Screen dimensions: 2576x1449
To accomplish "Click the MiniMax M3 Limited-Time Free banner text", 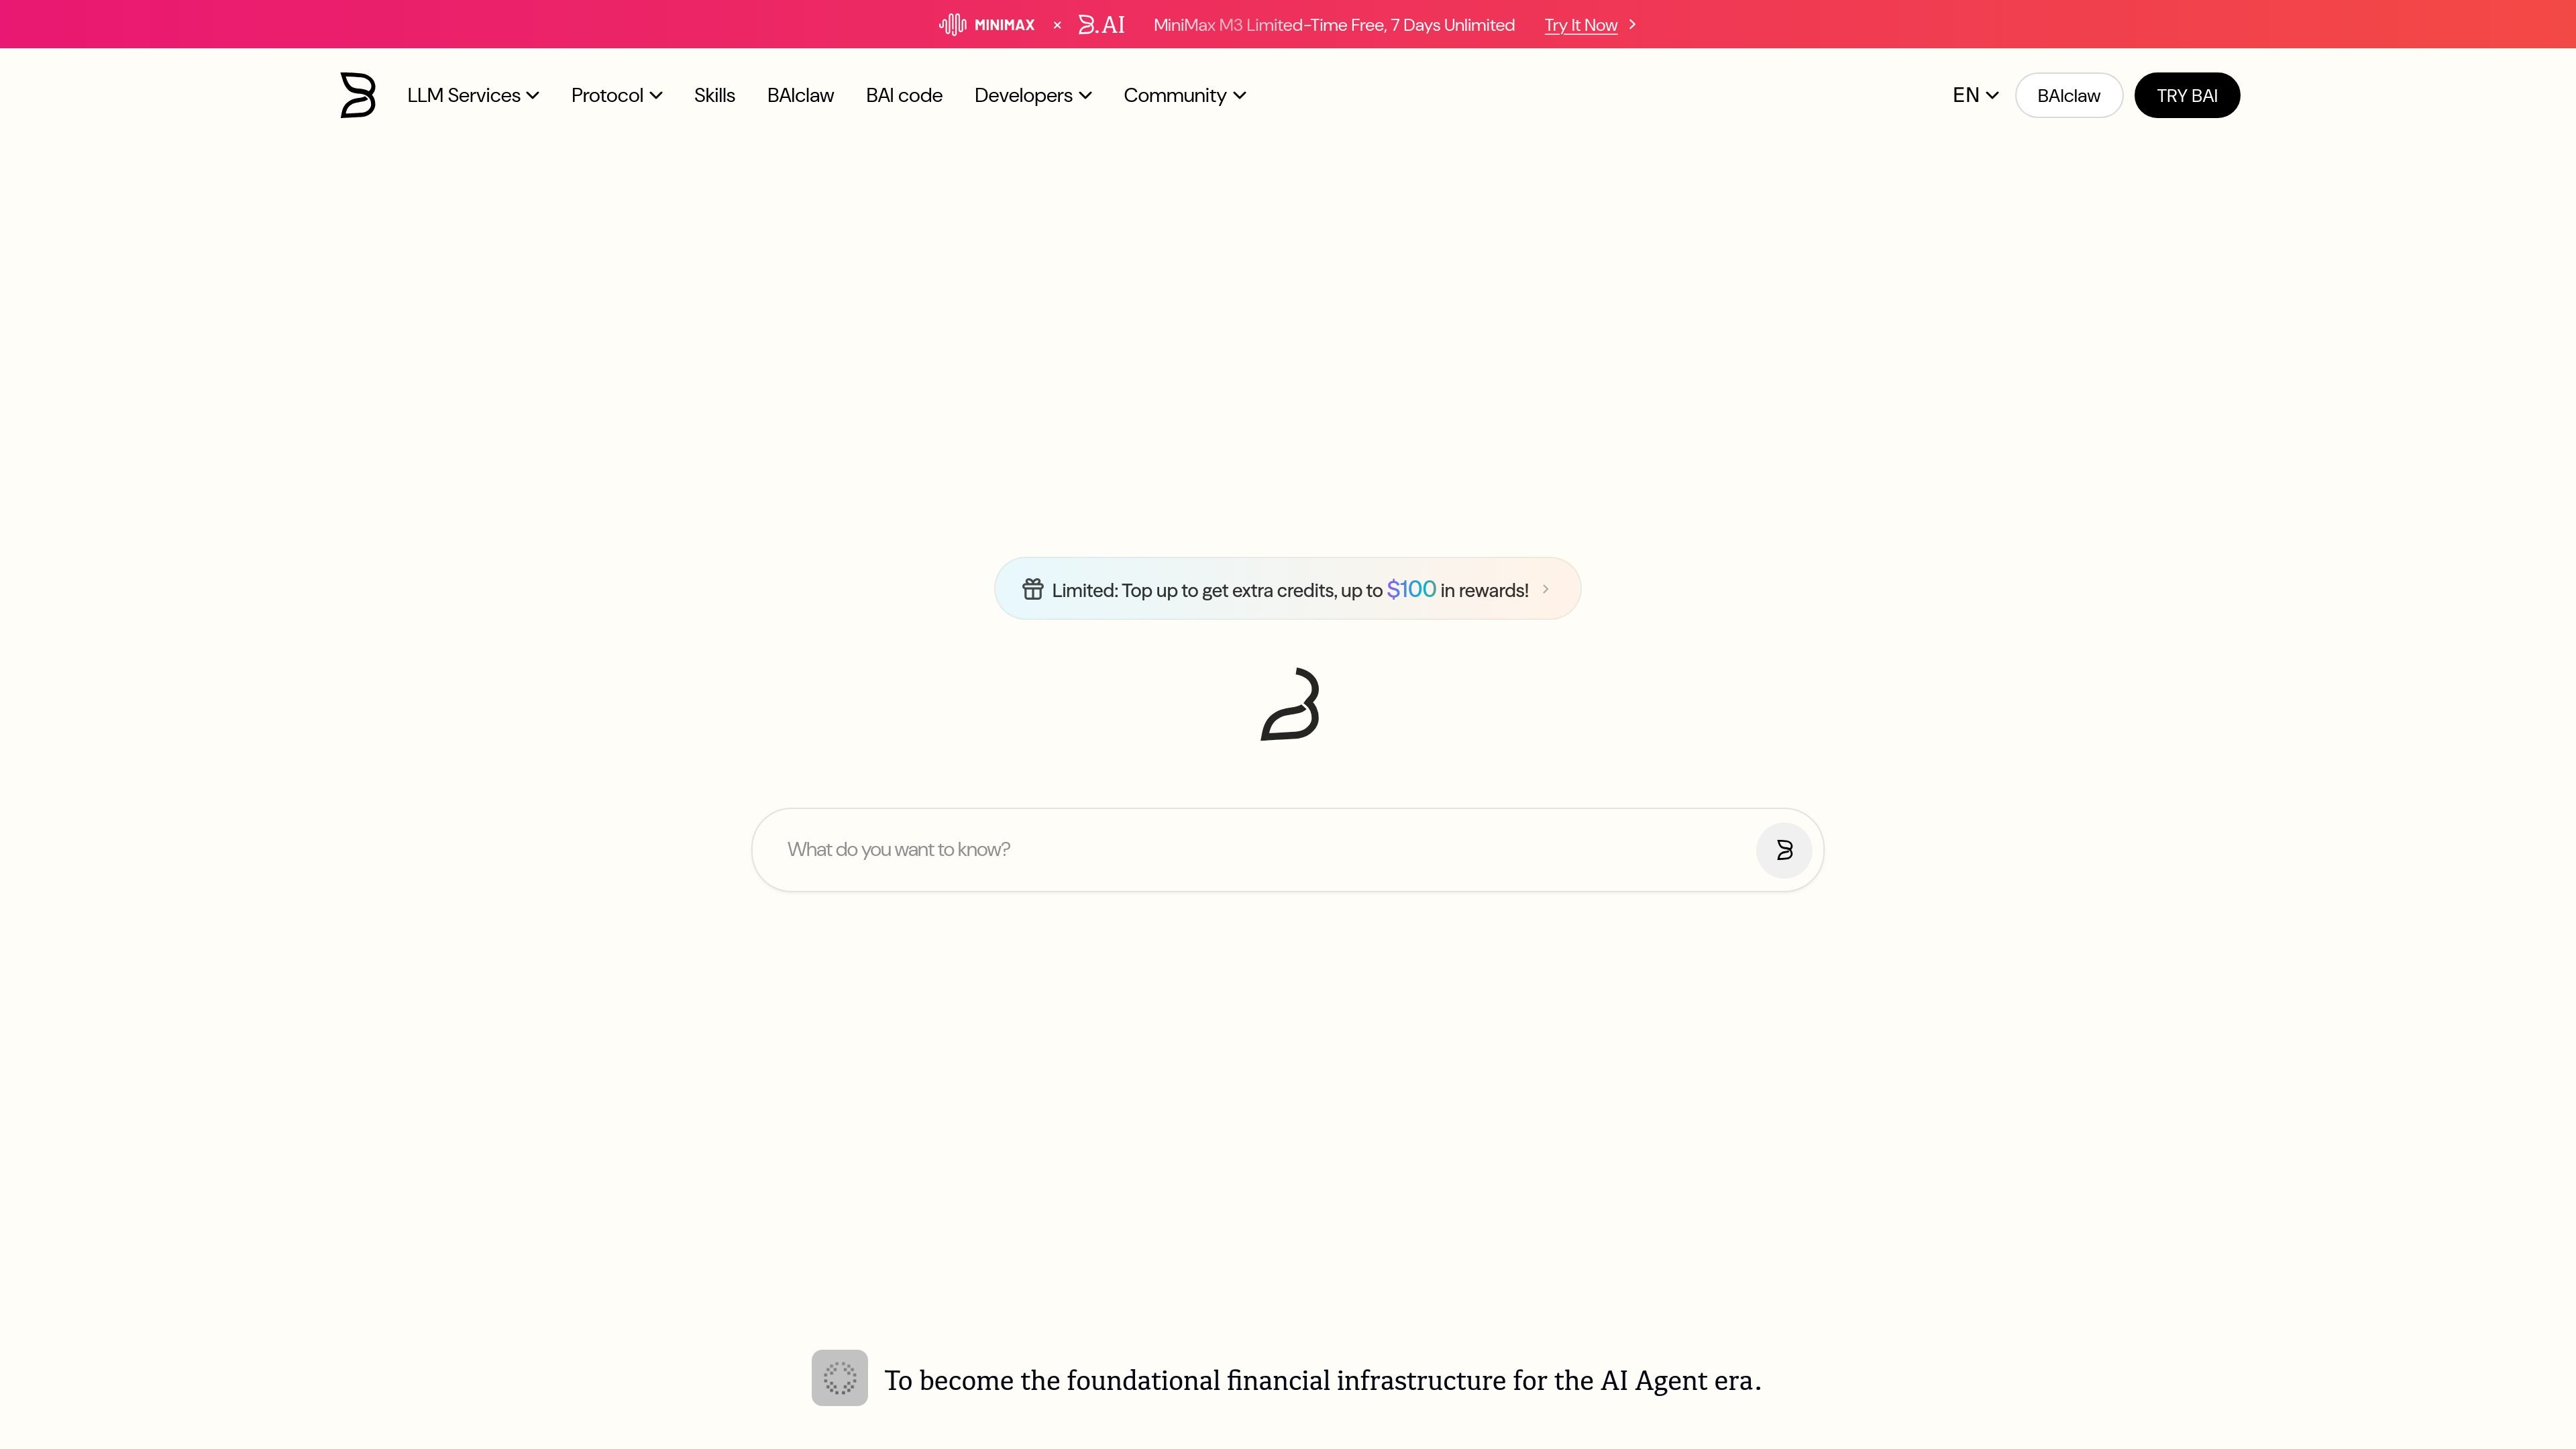I will tap(1334, 25).
